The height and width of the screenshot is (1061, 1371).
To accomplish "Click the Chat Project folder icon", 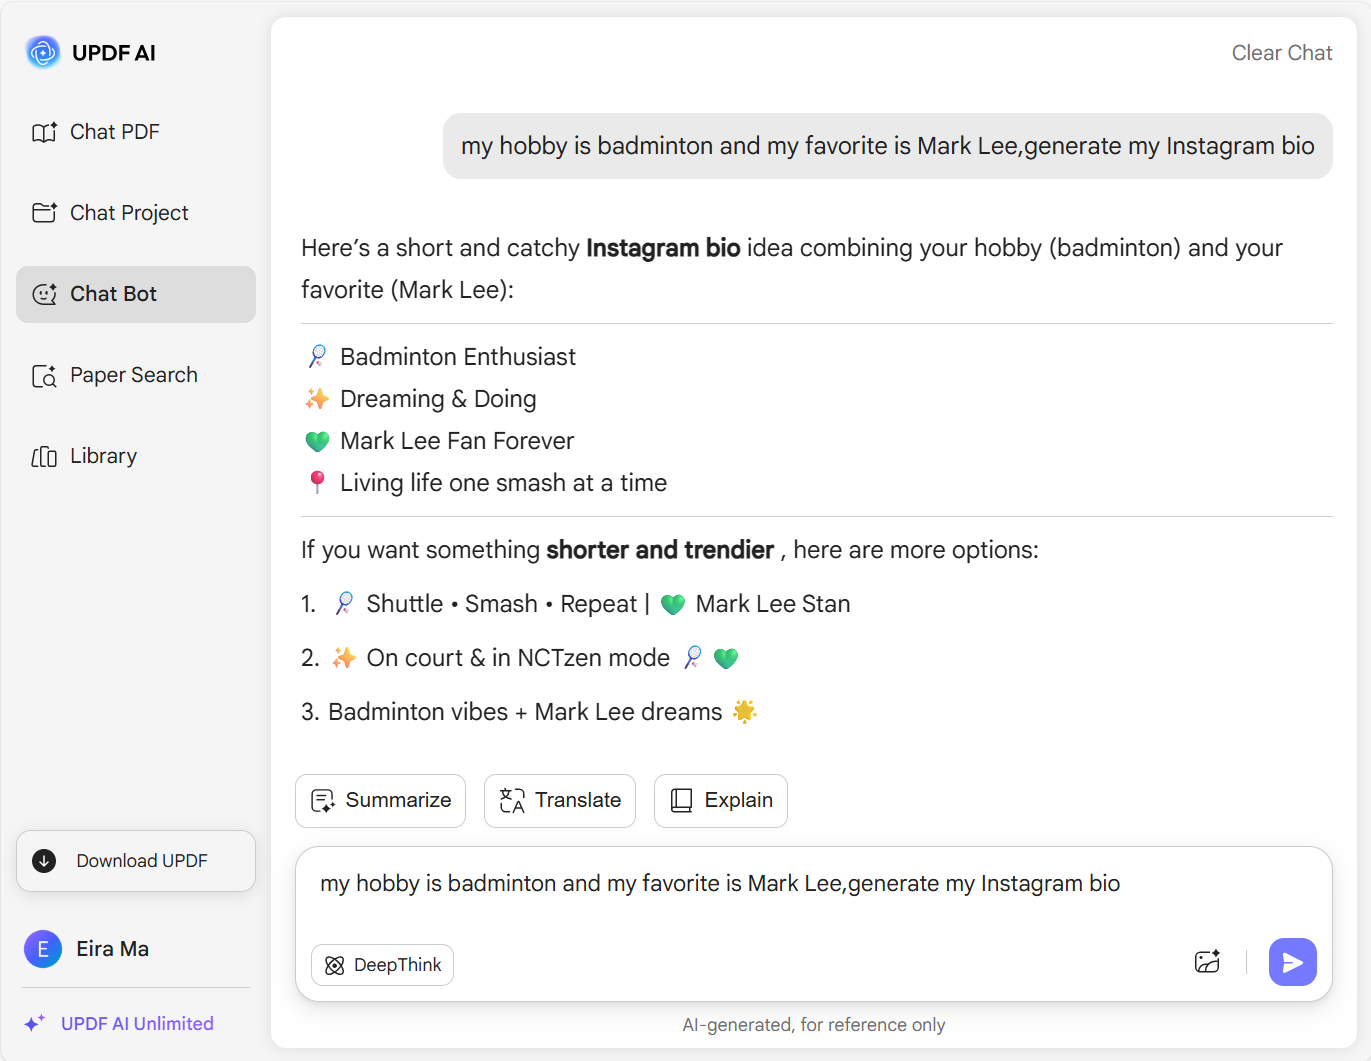I will coord(44,213).
